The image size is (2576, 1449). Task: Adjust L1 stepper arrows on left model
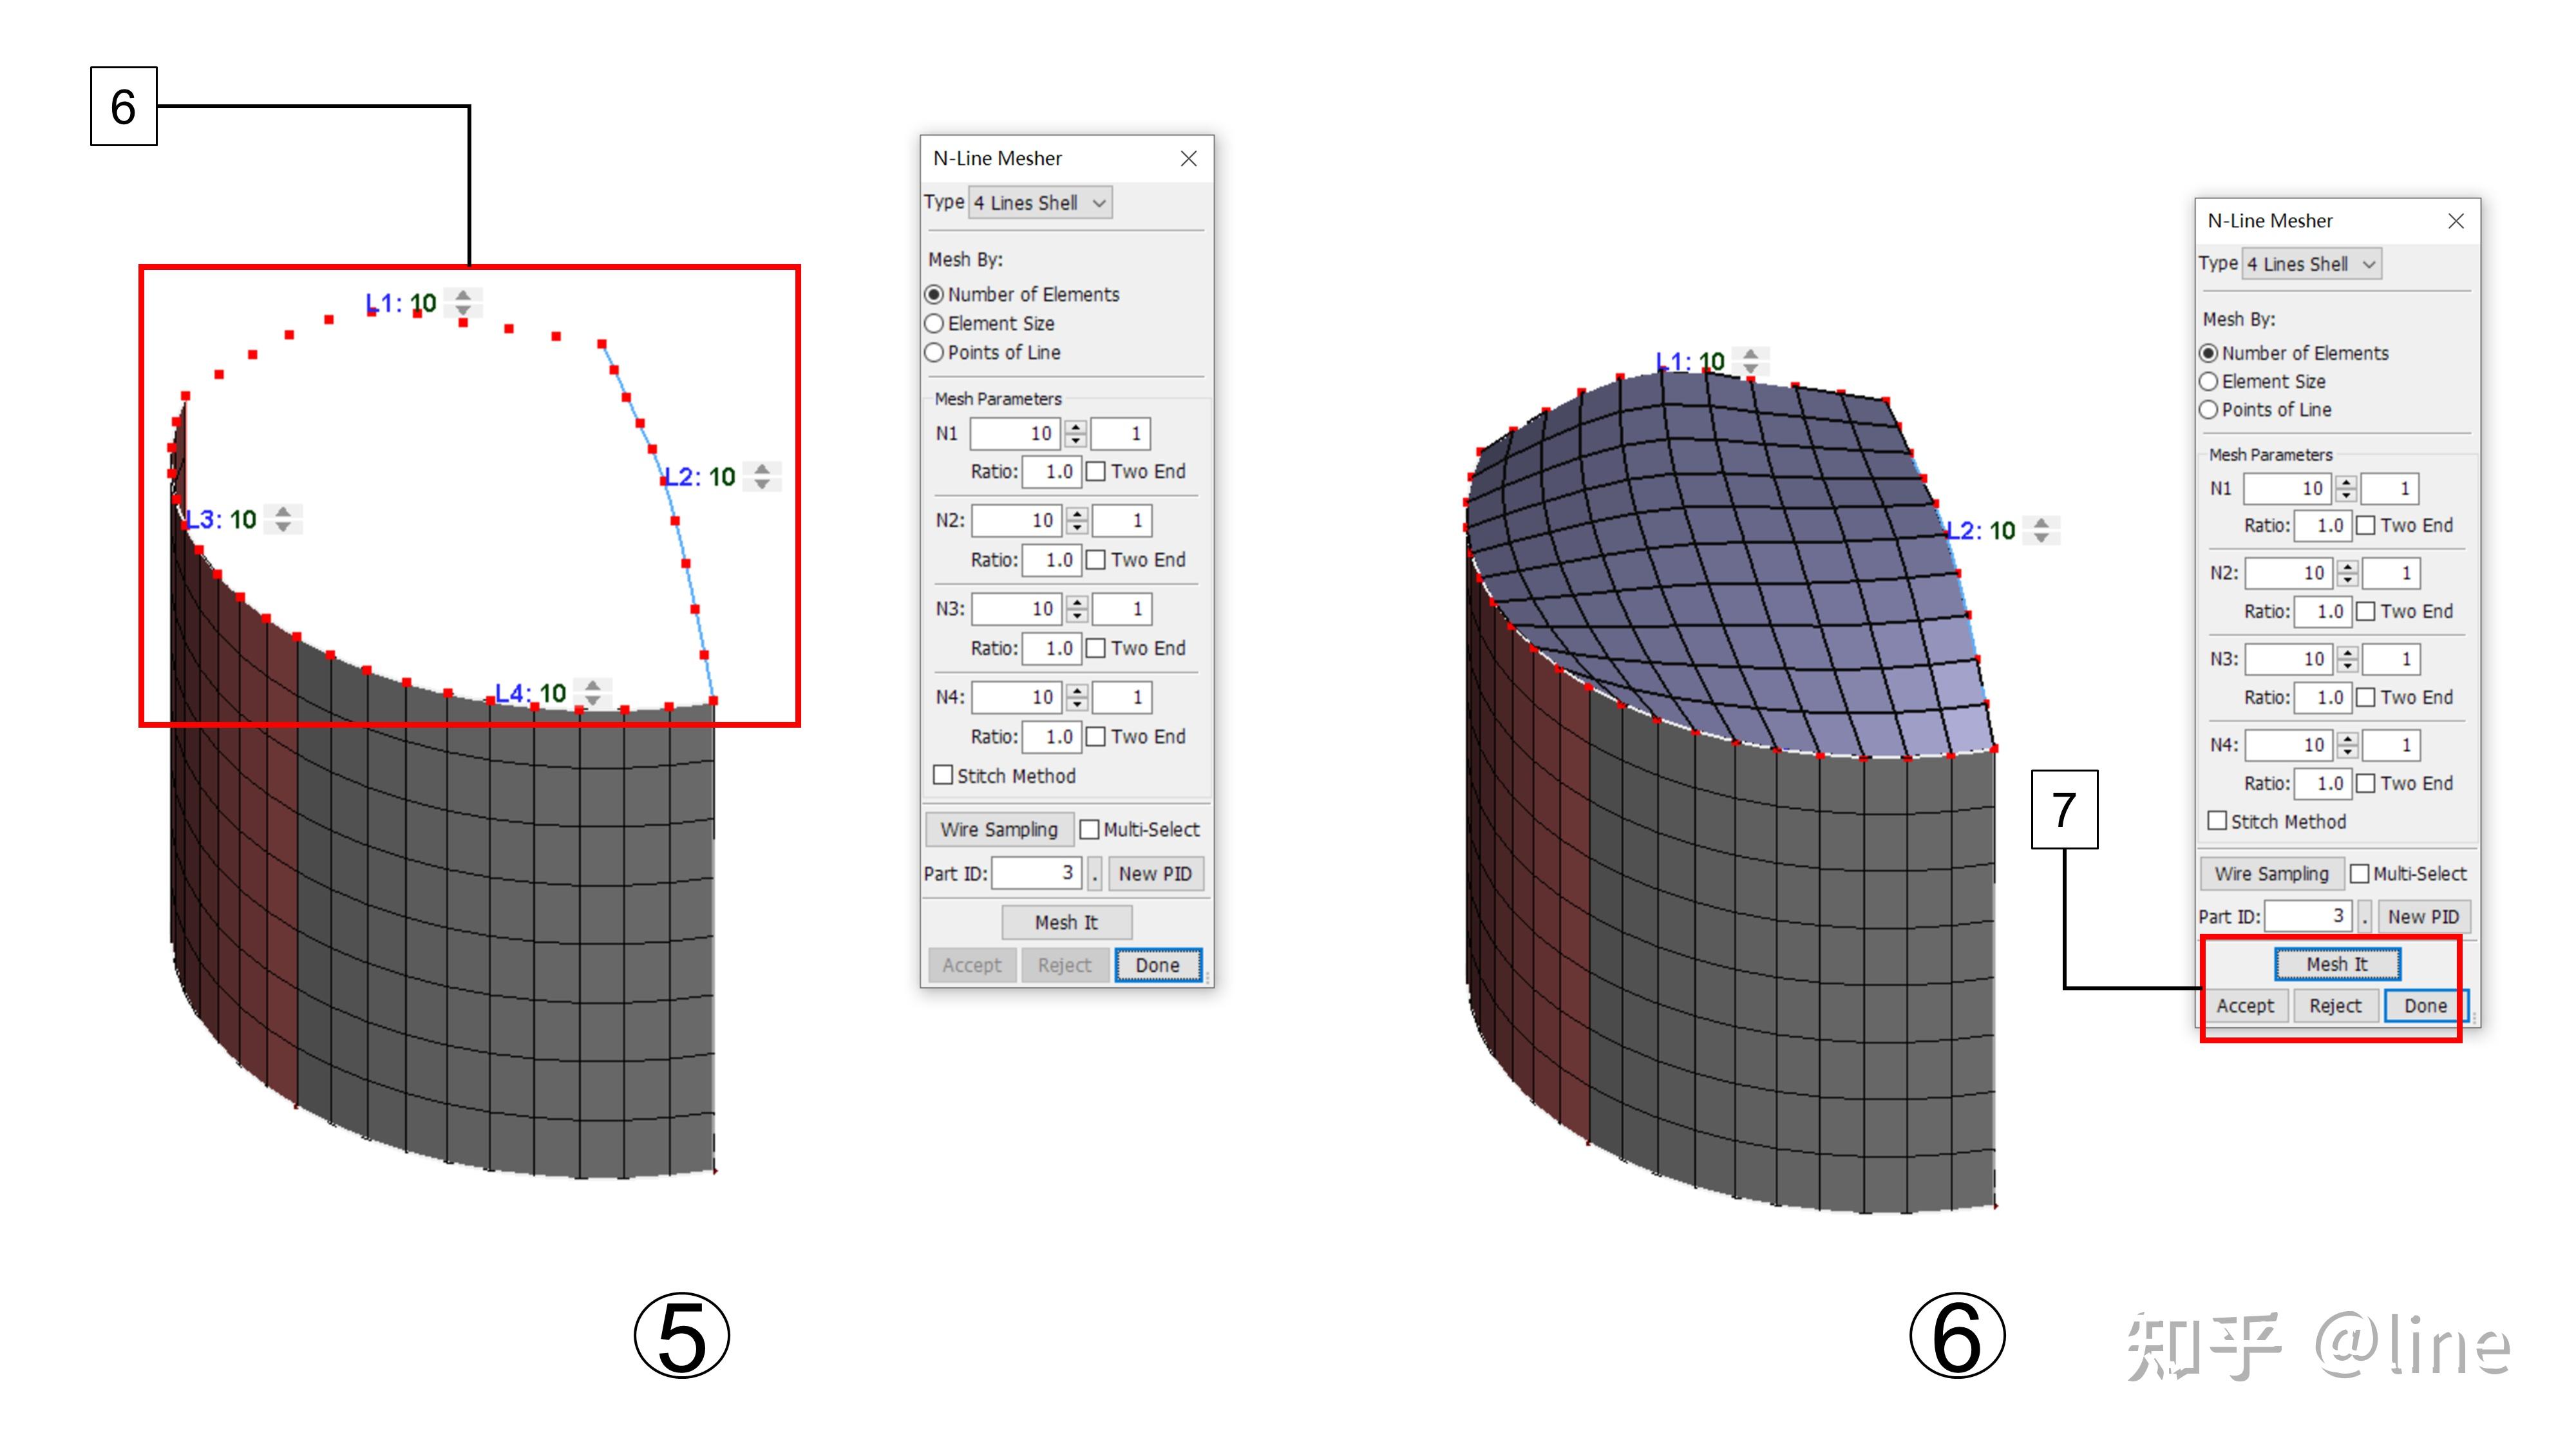click(463, 302)
